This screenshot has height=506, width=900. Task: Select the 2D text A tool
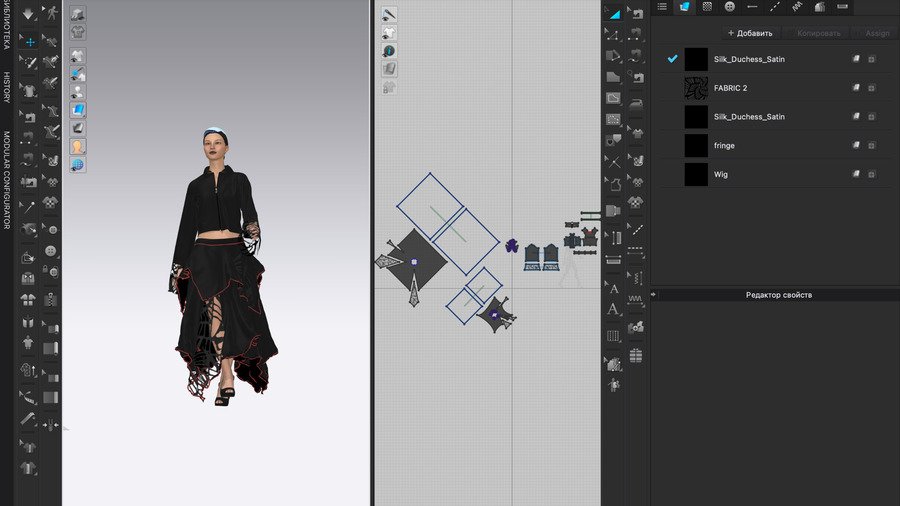(614, 289)
